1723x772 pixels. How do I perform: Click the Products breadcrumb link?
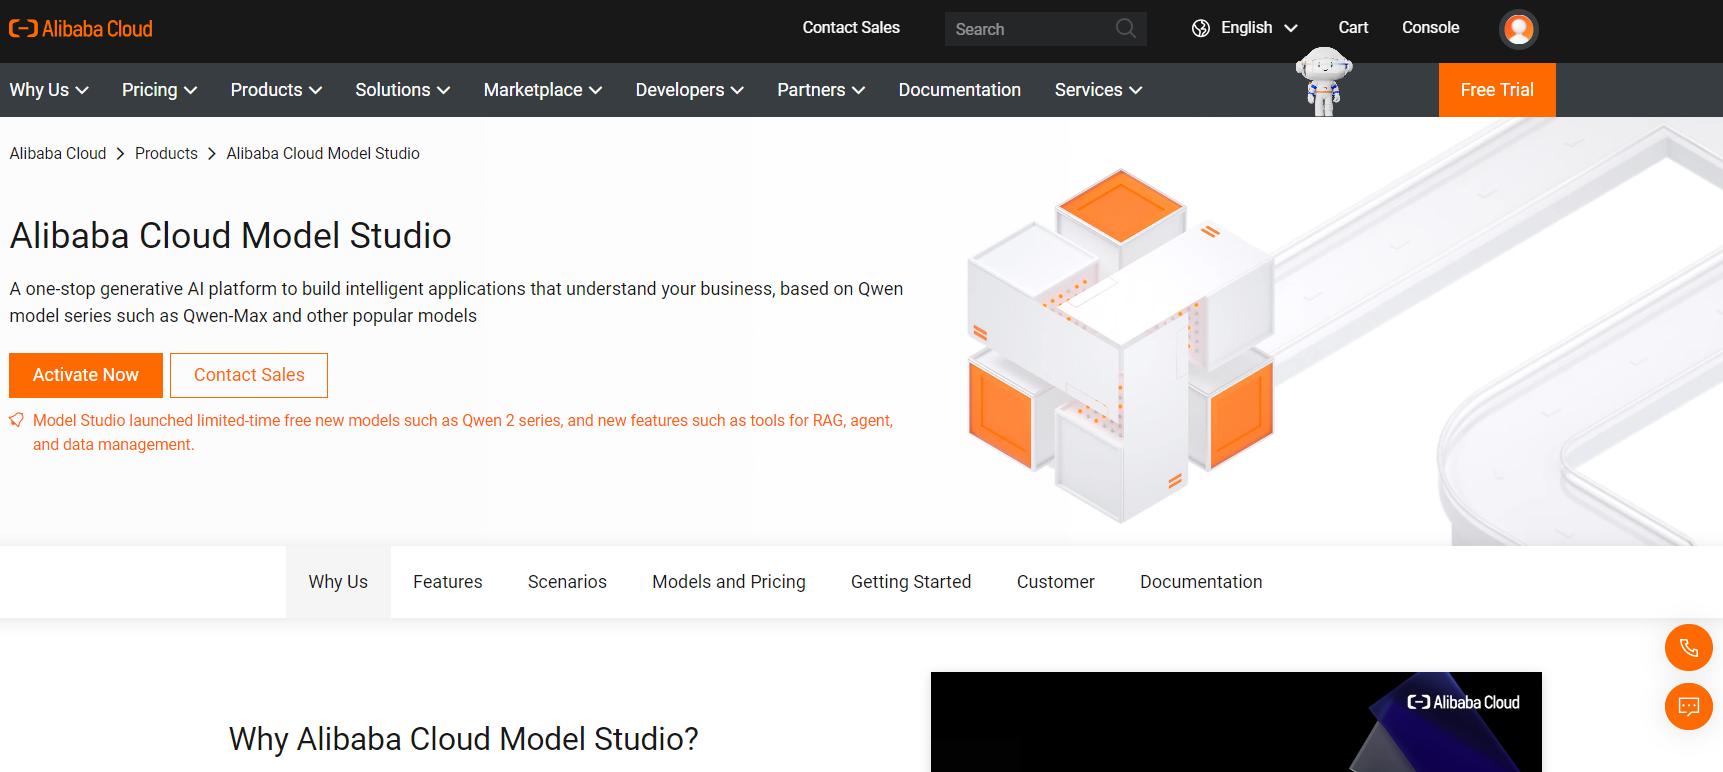[x=166, y=153]
